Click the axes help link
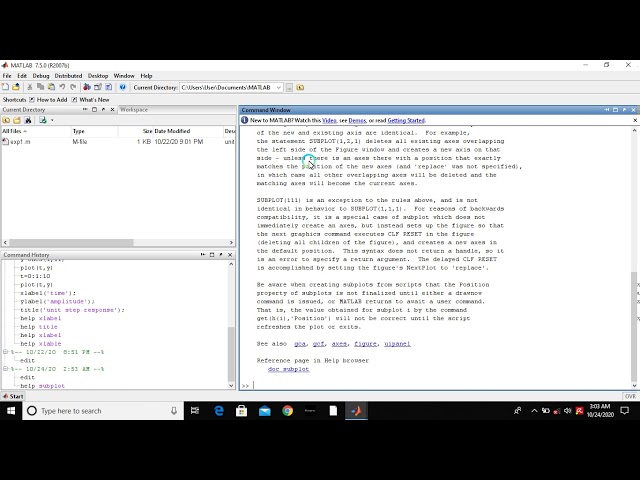 [x=339, y=344]
